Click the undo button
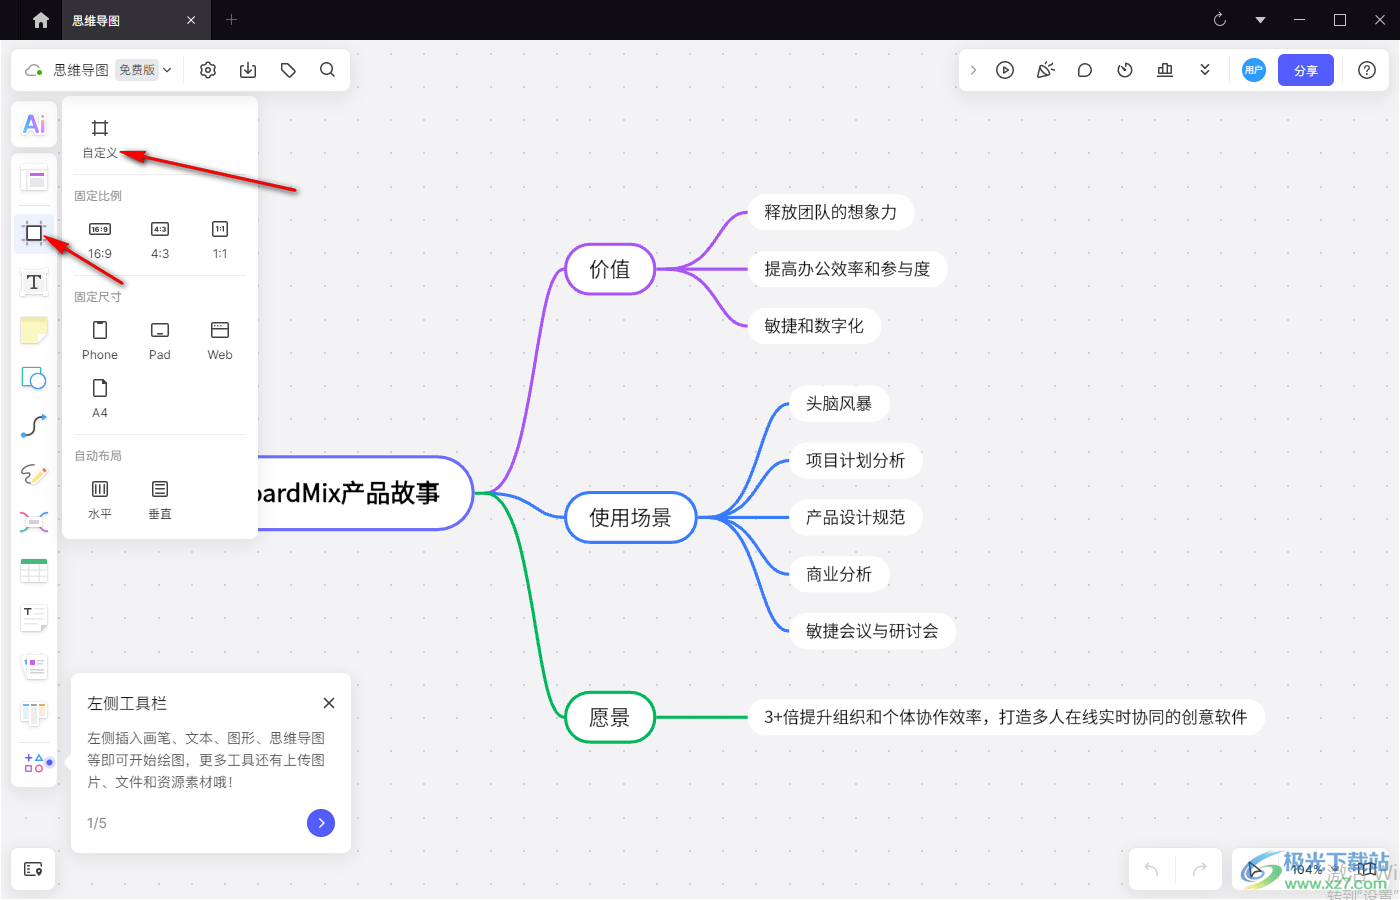The height and width of the screenshot is (900, 1400). [x=1151, y=869]
